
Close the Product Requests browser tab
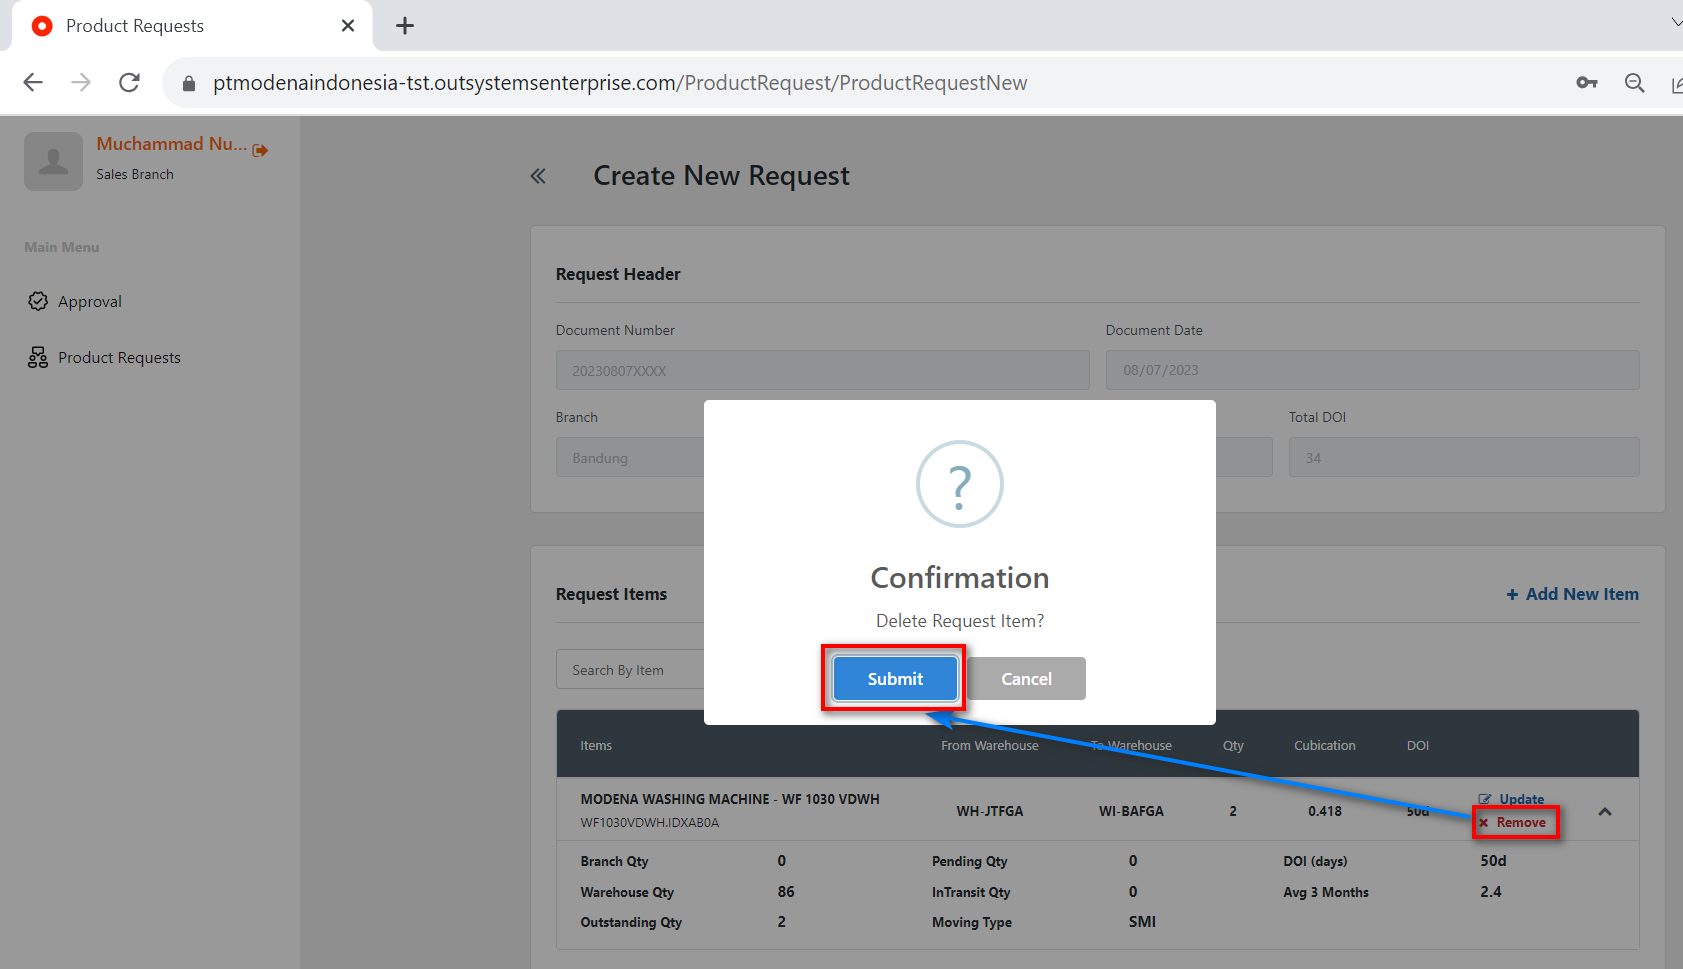tap(348, 26)
